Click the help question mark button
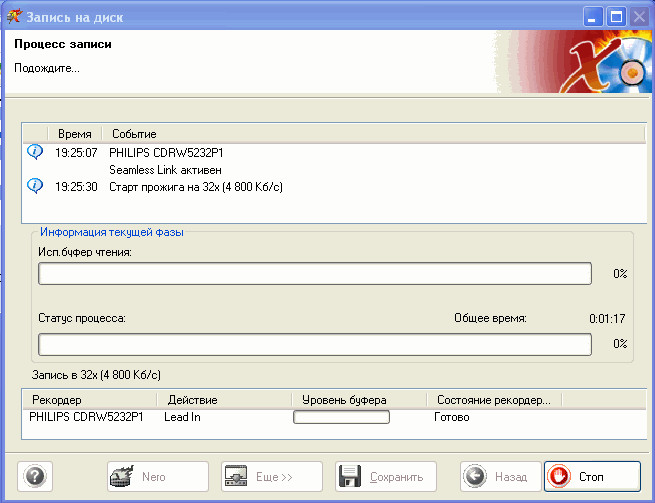 (x=34, y=477)
